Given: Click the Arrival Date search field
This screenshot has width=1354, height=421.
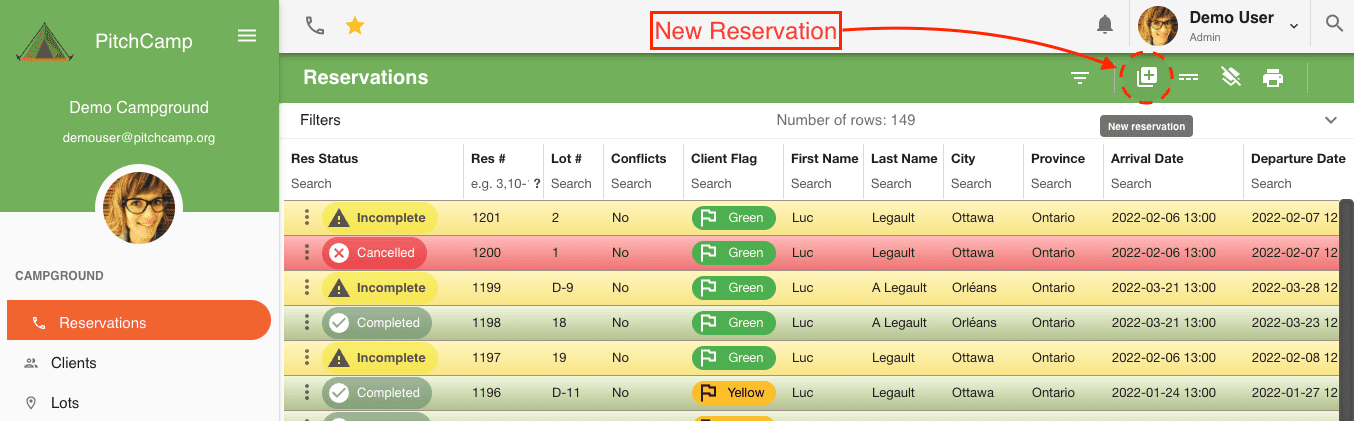Looking at the screenshot, I should [1171, 184].
